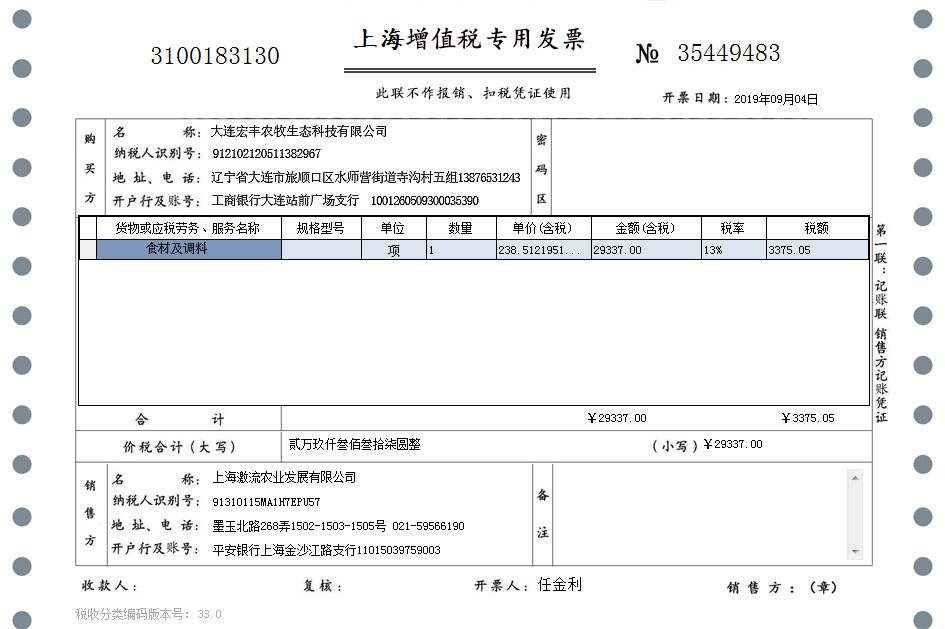Click buyer taxpayer ID 912102120511382967
Viewport: 945px width, 629px height.
pos(267,154)
